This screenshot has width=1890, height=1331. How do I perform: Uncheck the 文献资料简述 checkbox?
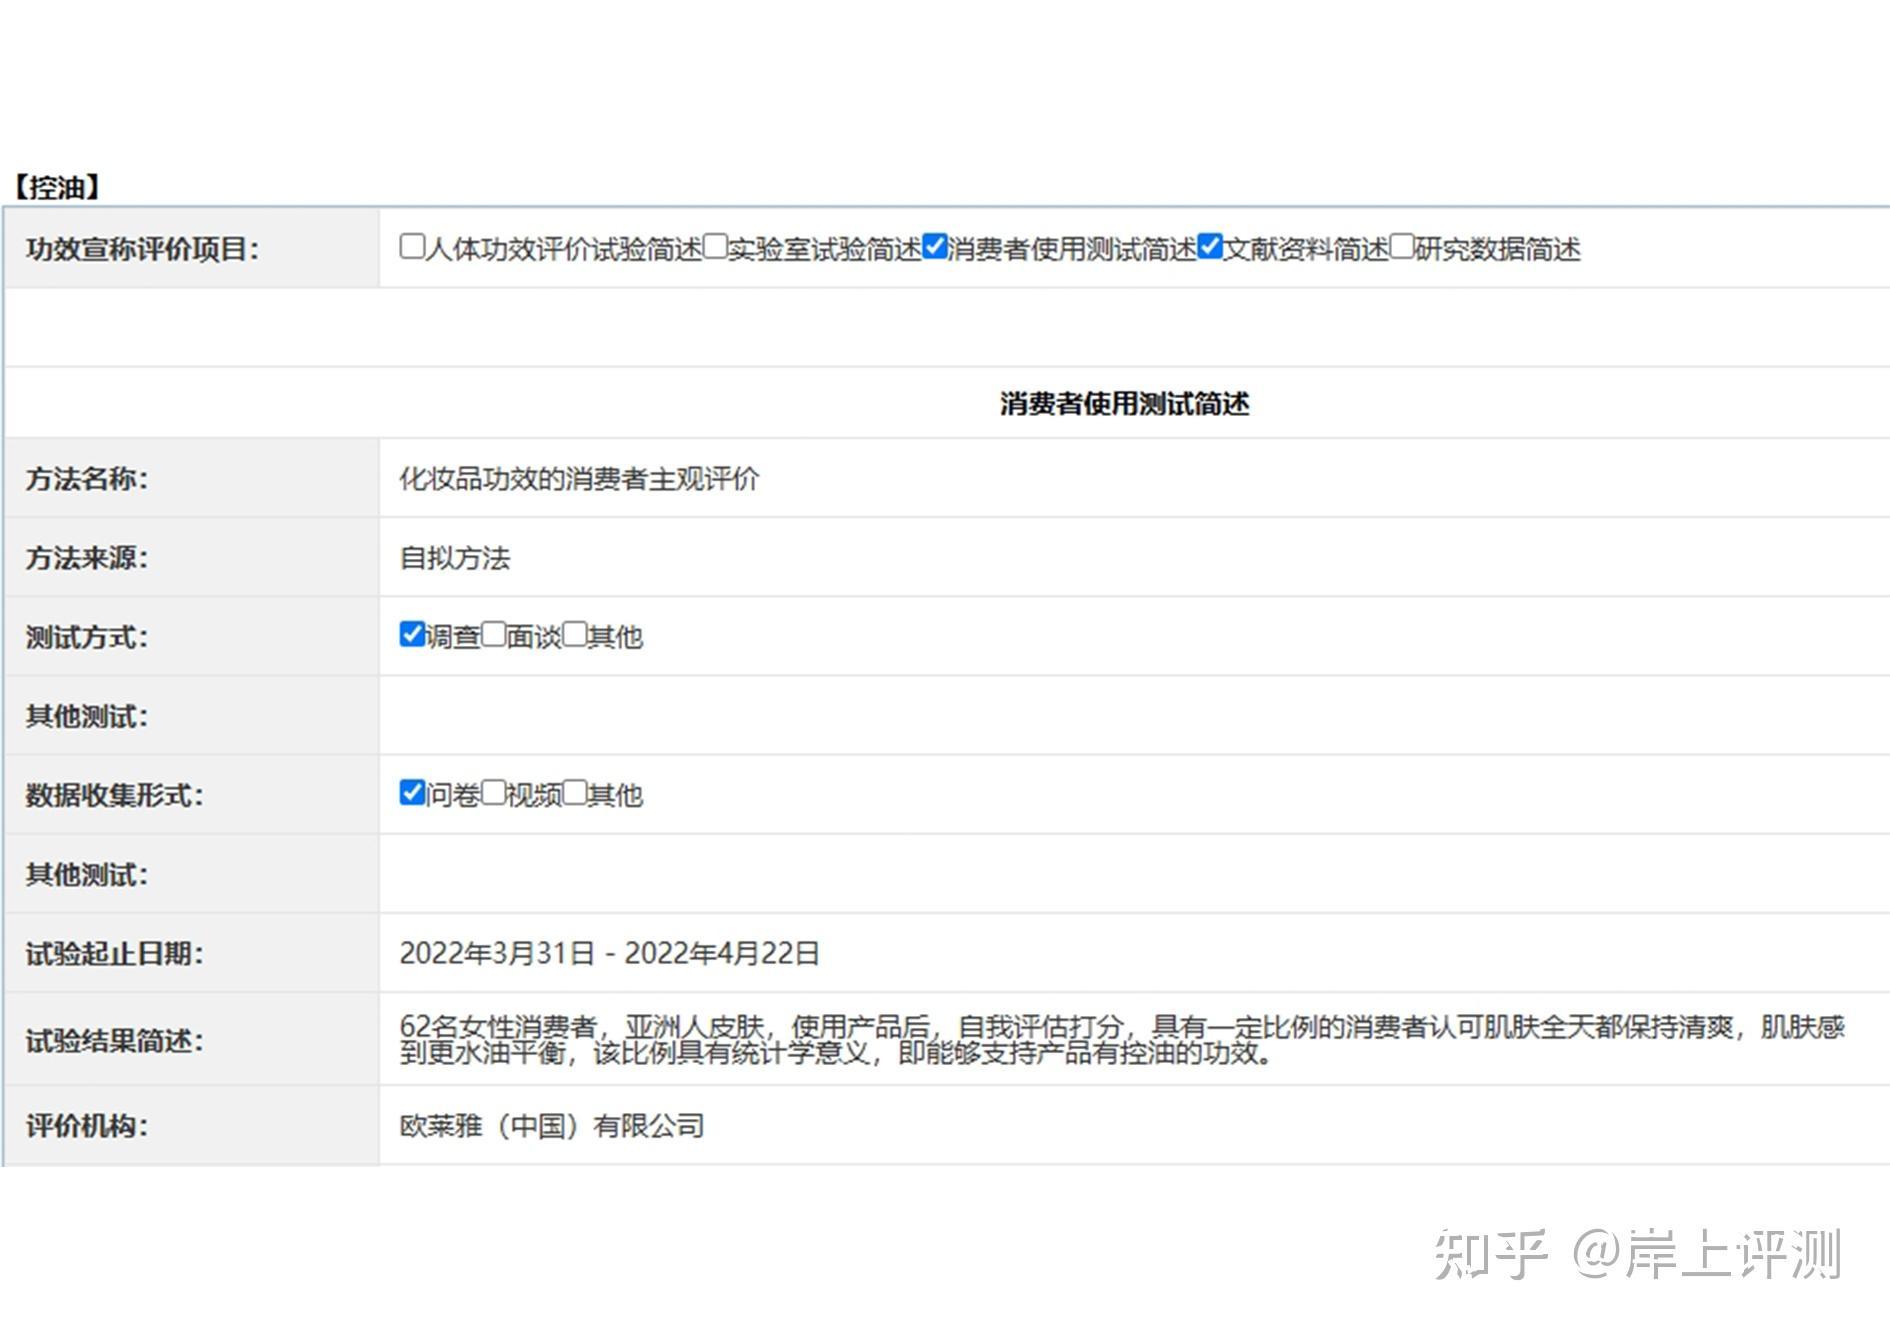coord(1210,246)
